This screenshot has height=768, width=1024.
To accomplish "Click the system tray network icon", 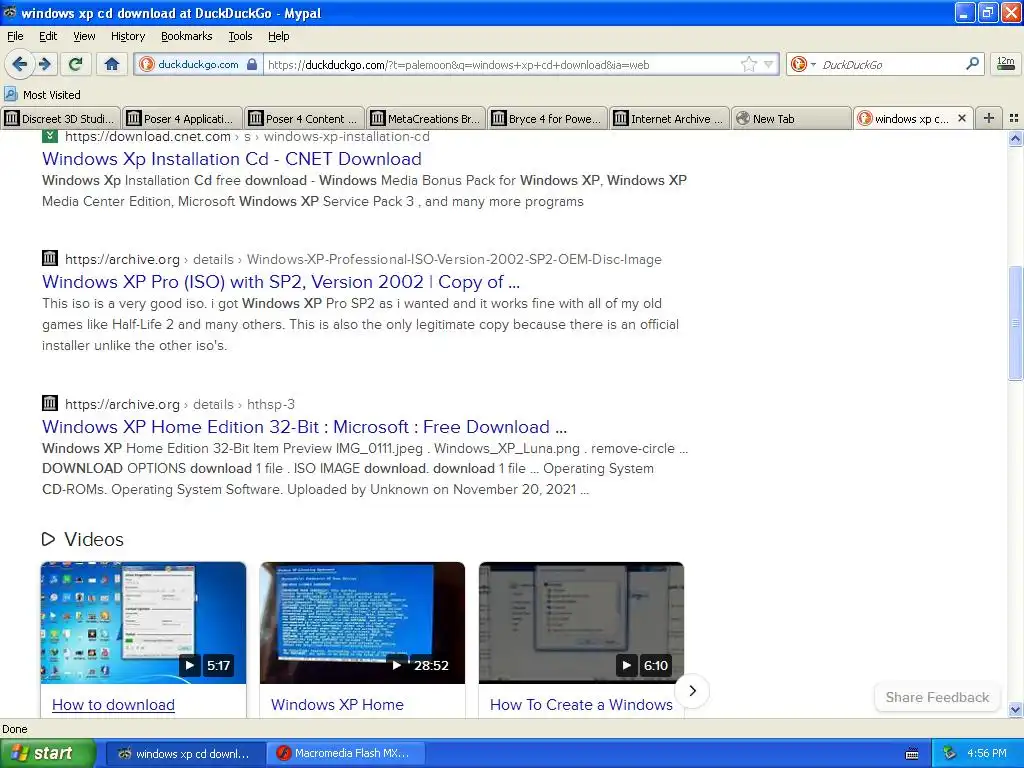I will click(949, 753).
